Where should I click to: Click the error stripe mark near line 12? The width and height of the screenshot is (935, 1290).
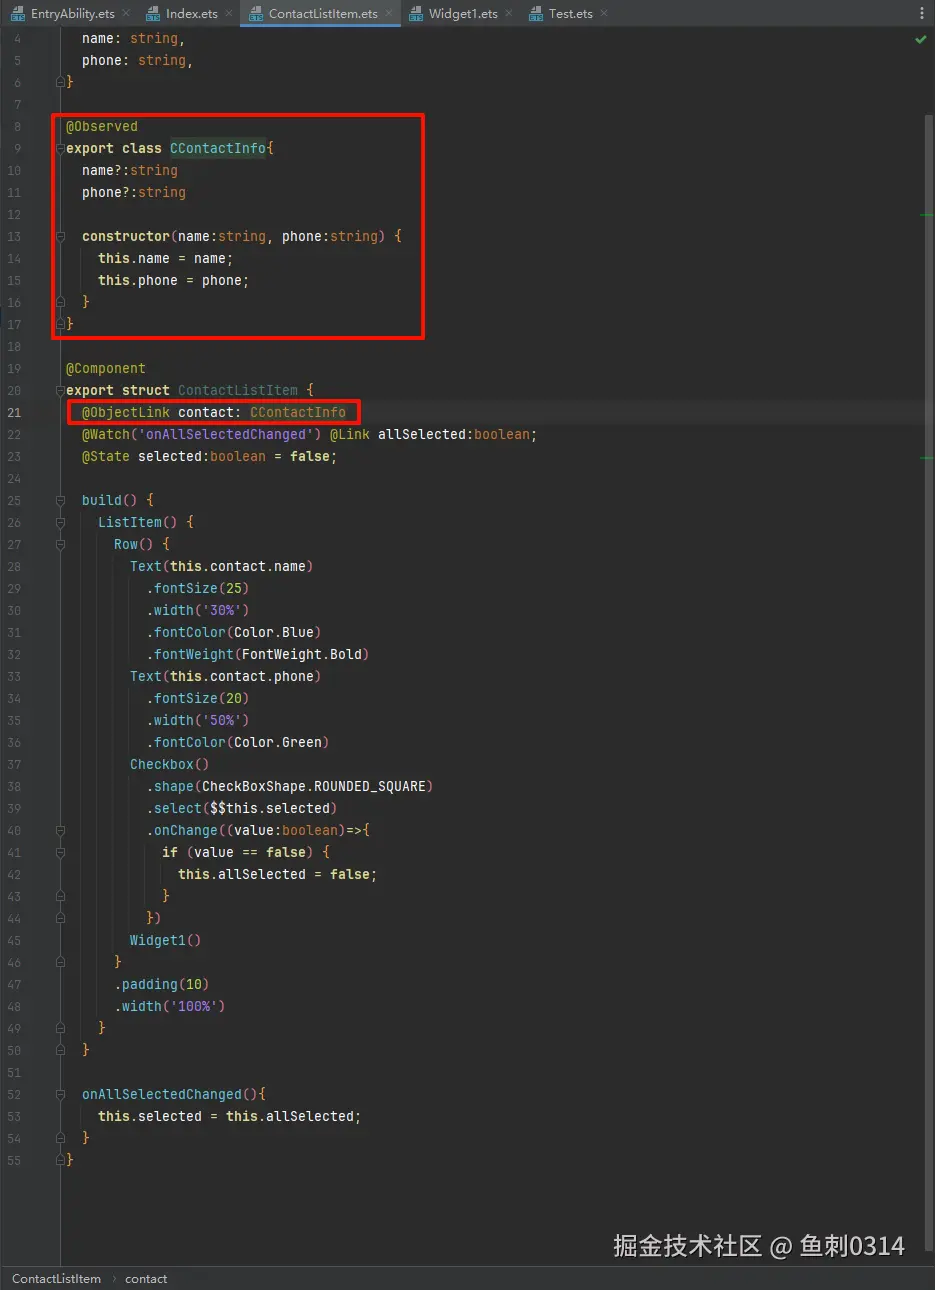[x=926, y=215]
